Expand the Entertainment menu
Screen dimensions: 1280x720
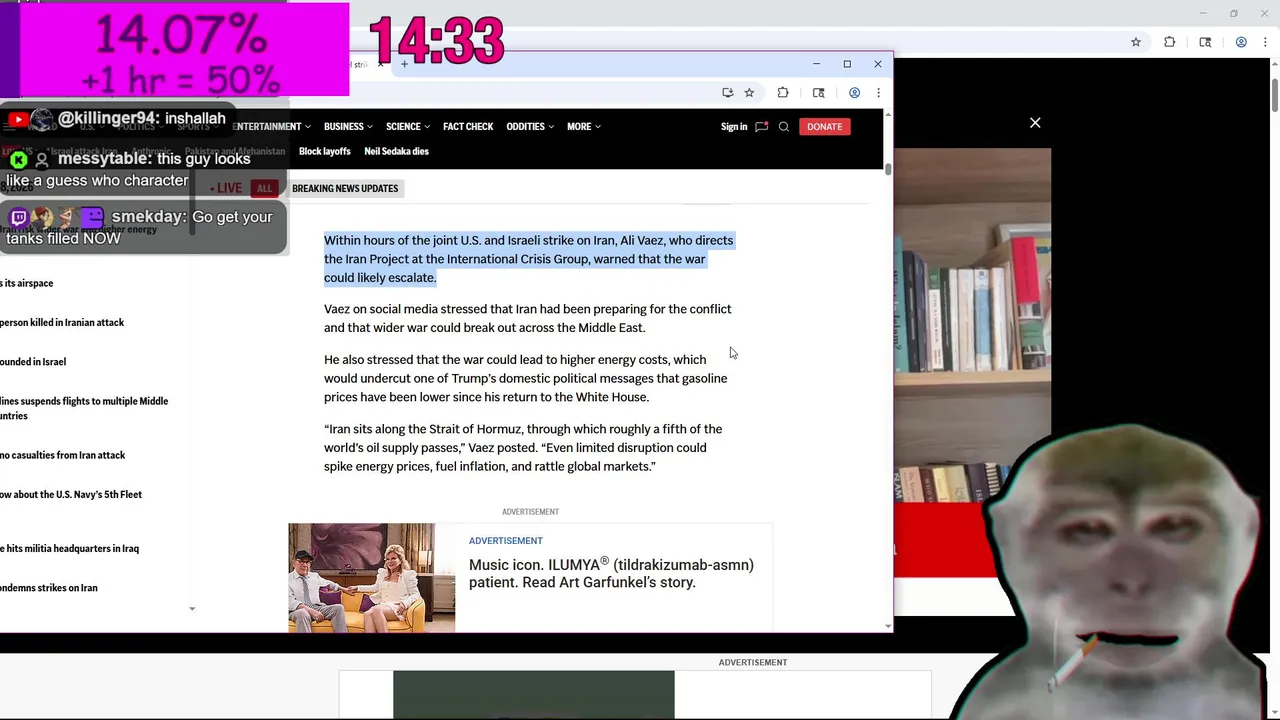(271, 127)
